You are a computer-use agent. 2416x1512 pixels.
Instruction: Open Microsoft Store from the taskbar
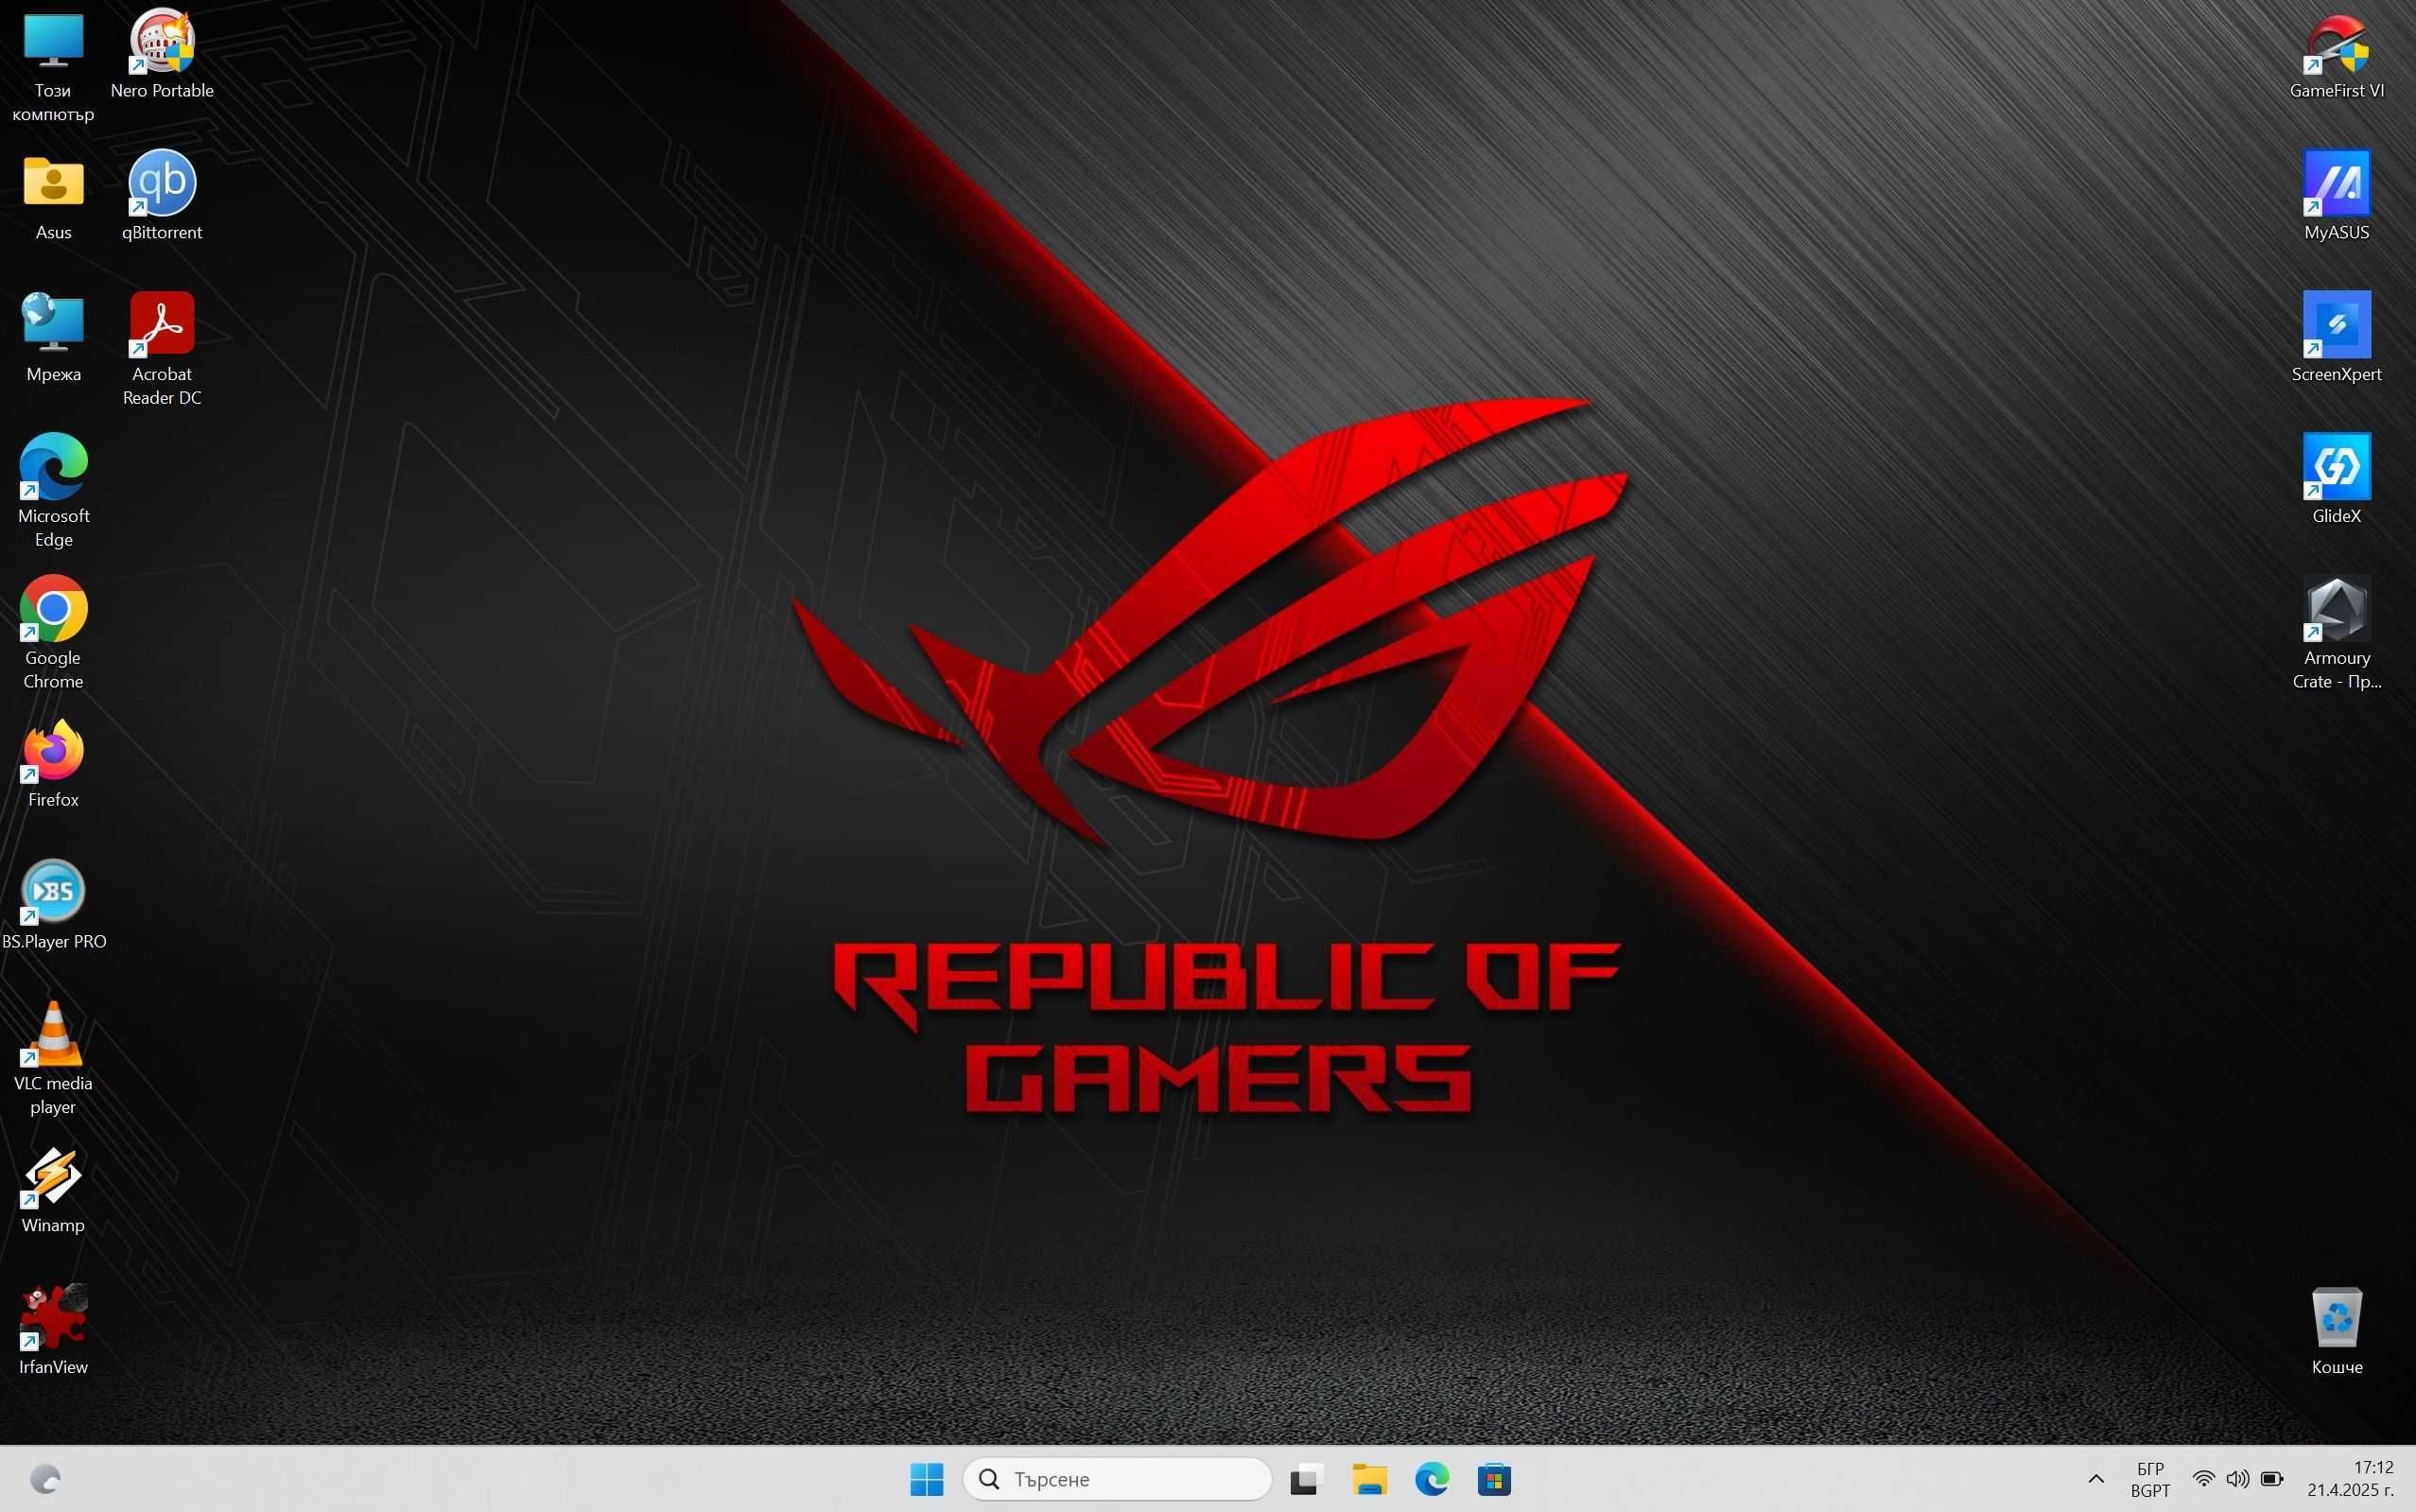[1494, 1479]
